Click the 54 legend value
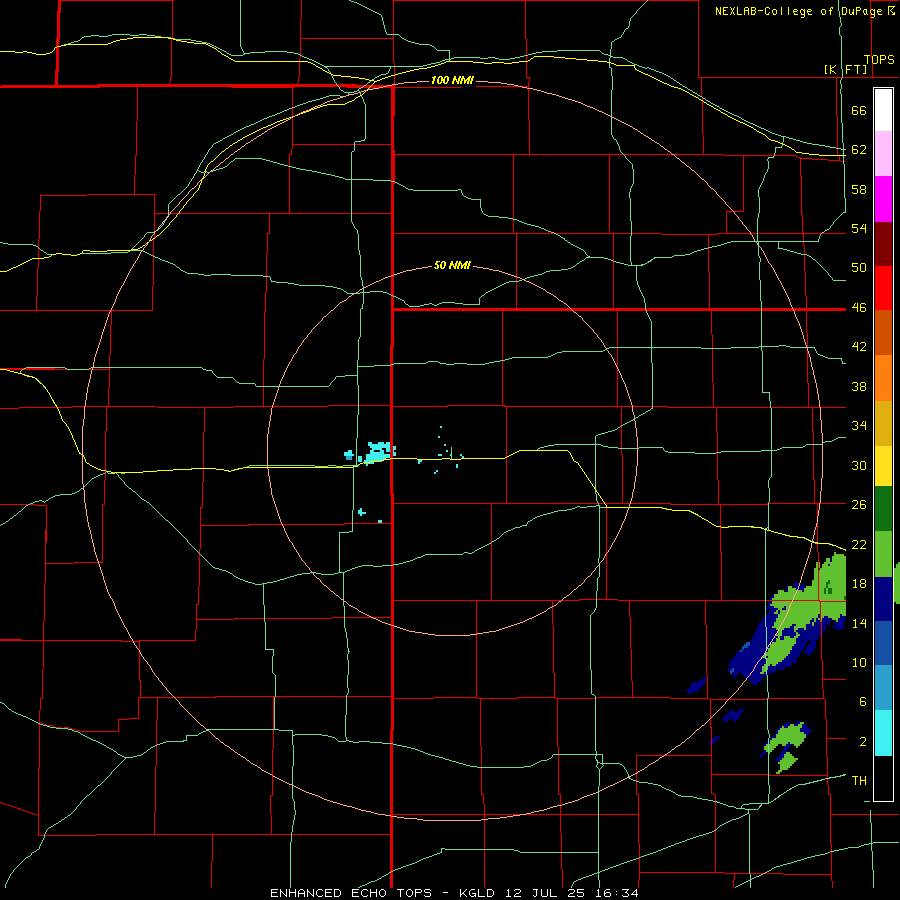Image resolution: width=900 pixels, height=900 pixels. point(859,228)
